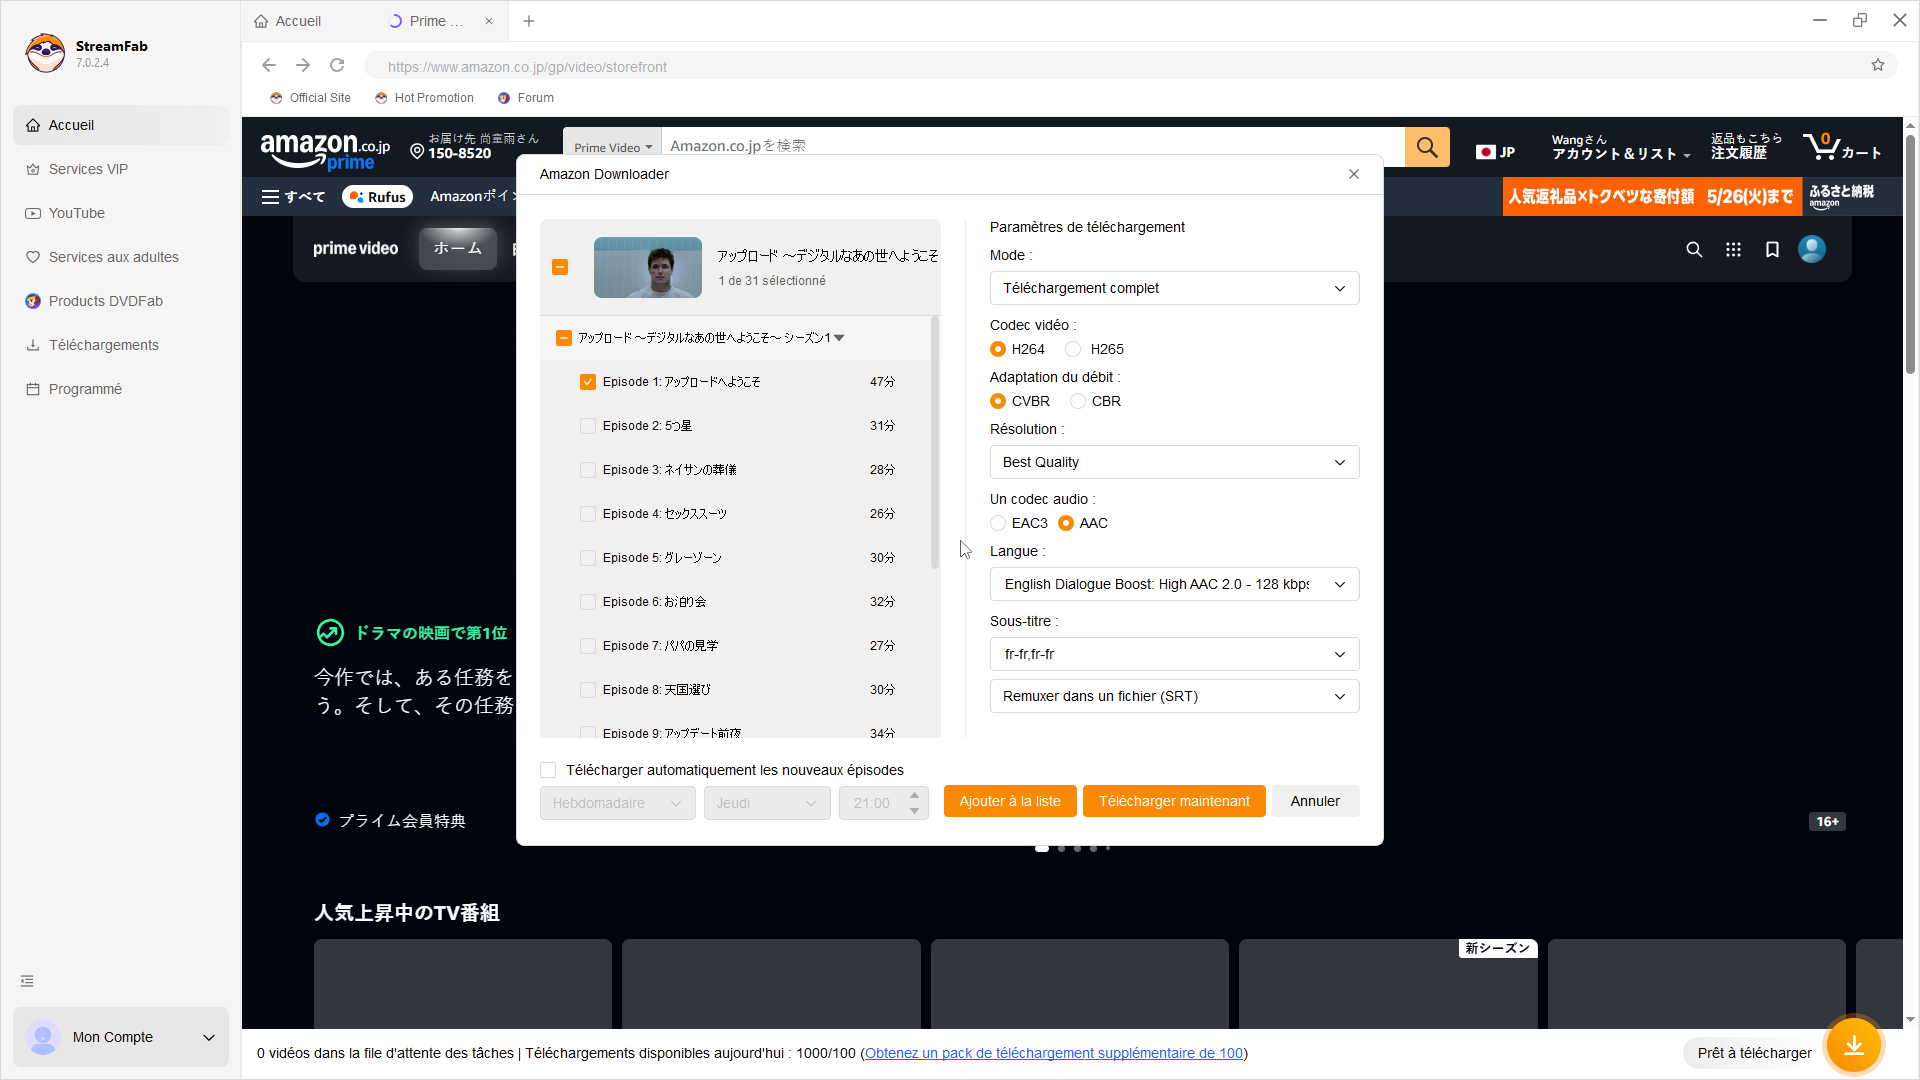Click the browser back arrow
Screen dimensions: 1920x1080
[268, 65]
